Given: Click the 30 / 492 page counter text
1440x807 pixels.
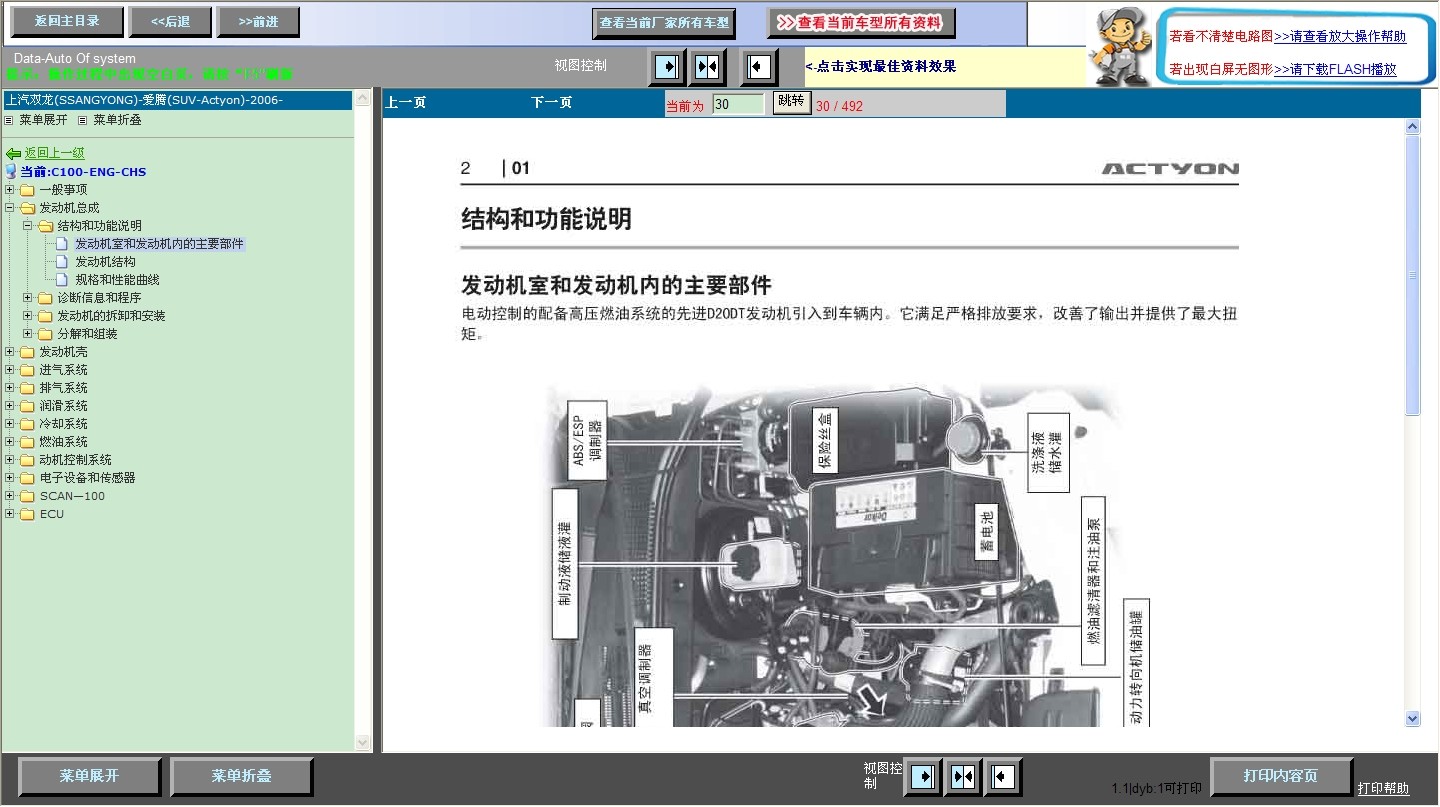Looking at the screenshot, I should click(839, 106).
